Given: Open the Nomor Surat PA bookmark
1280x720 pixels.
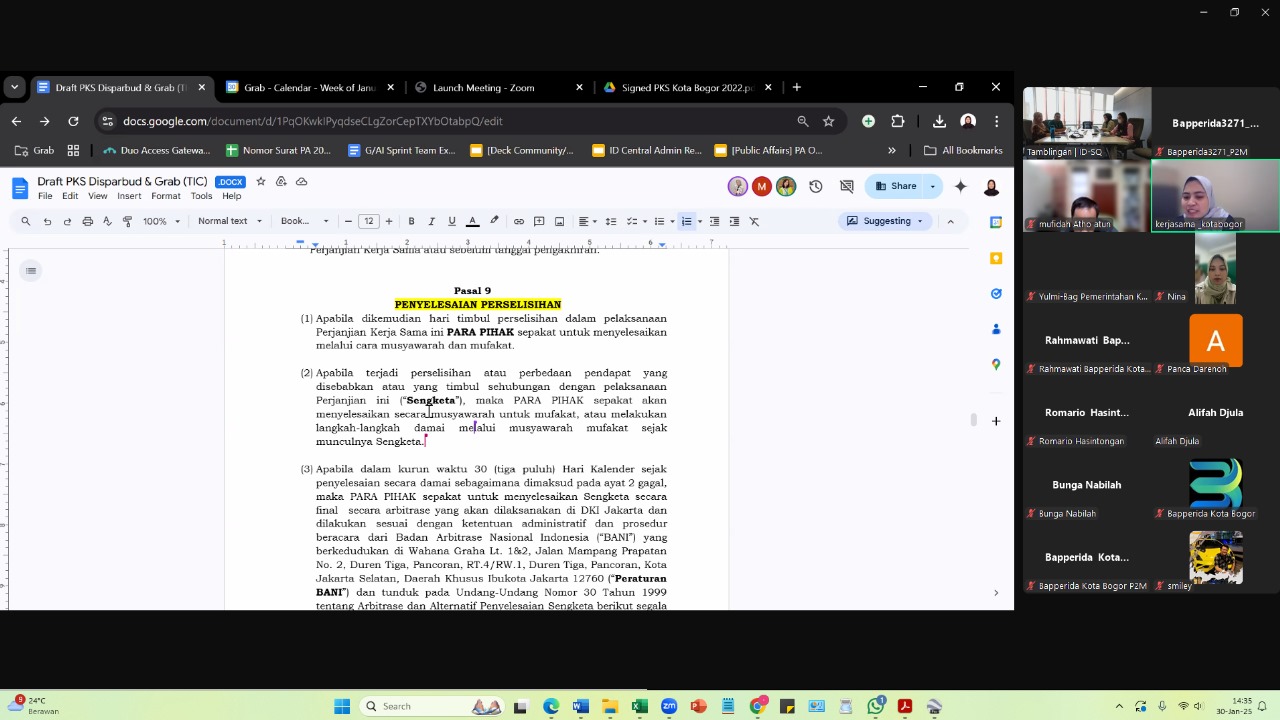Looking at the screenshot, I should tap(278, 150).
